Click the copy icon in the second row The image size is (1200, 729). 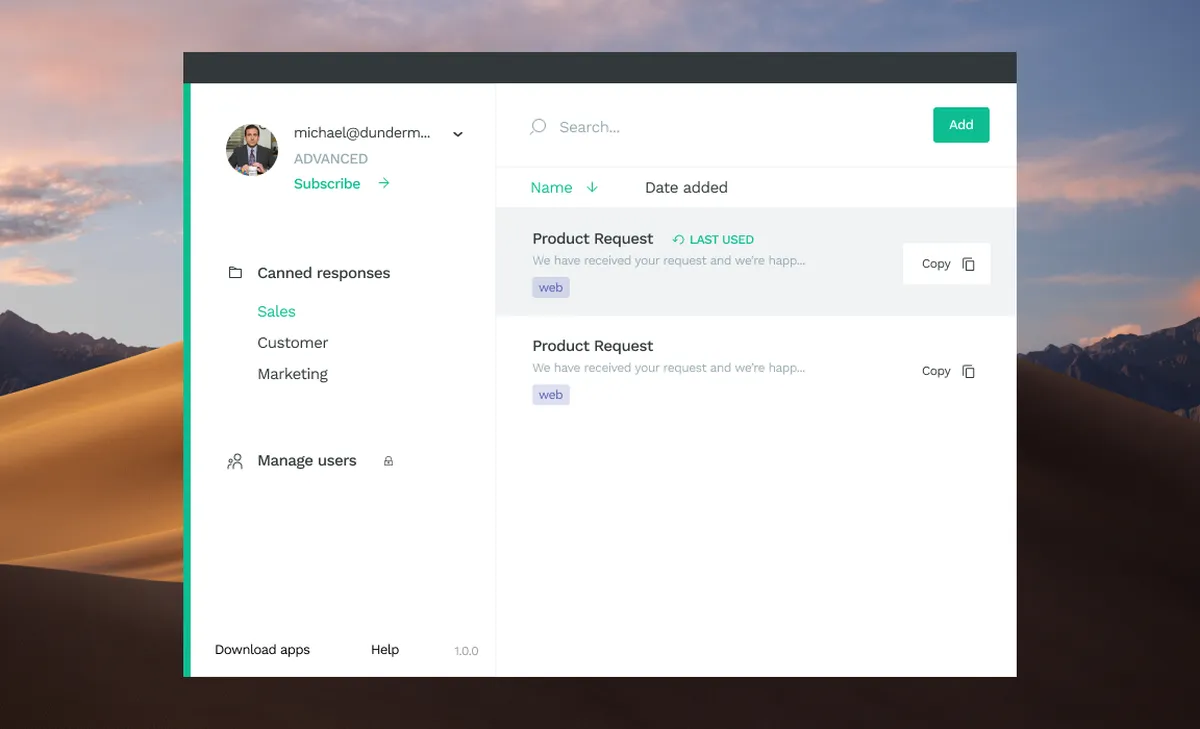point(968,371)
